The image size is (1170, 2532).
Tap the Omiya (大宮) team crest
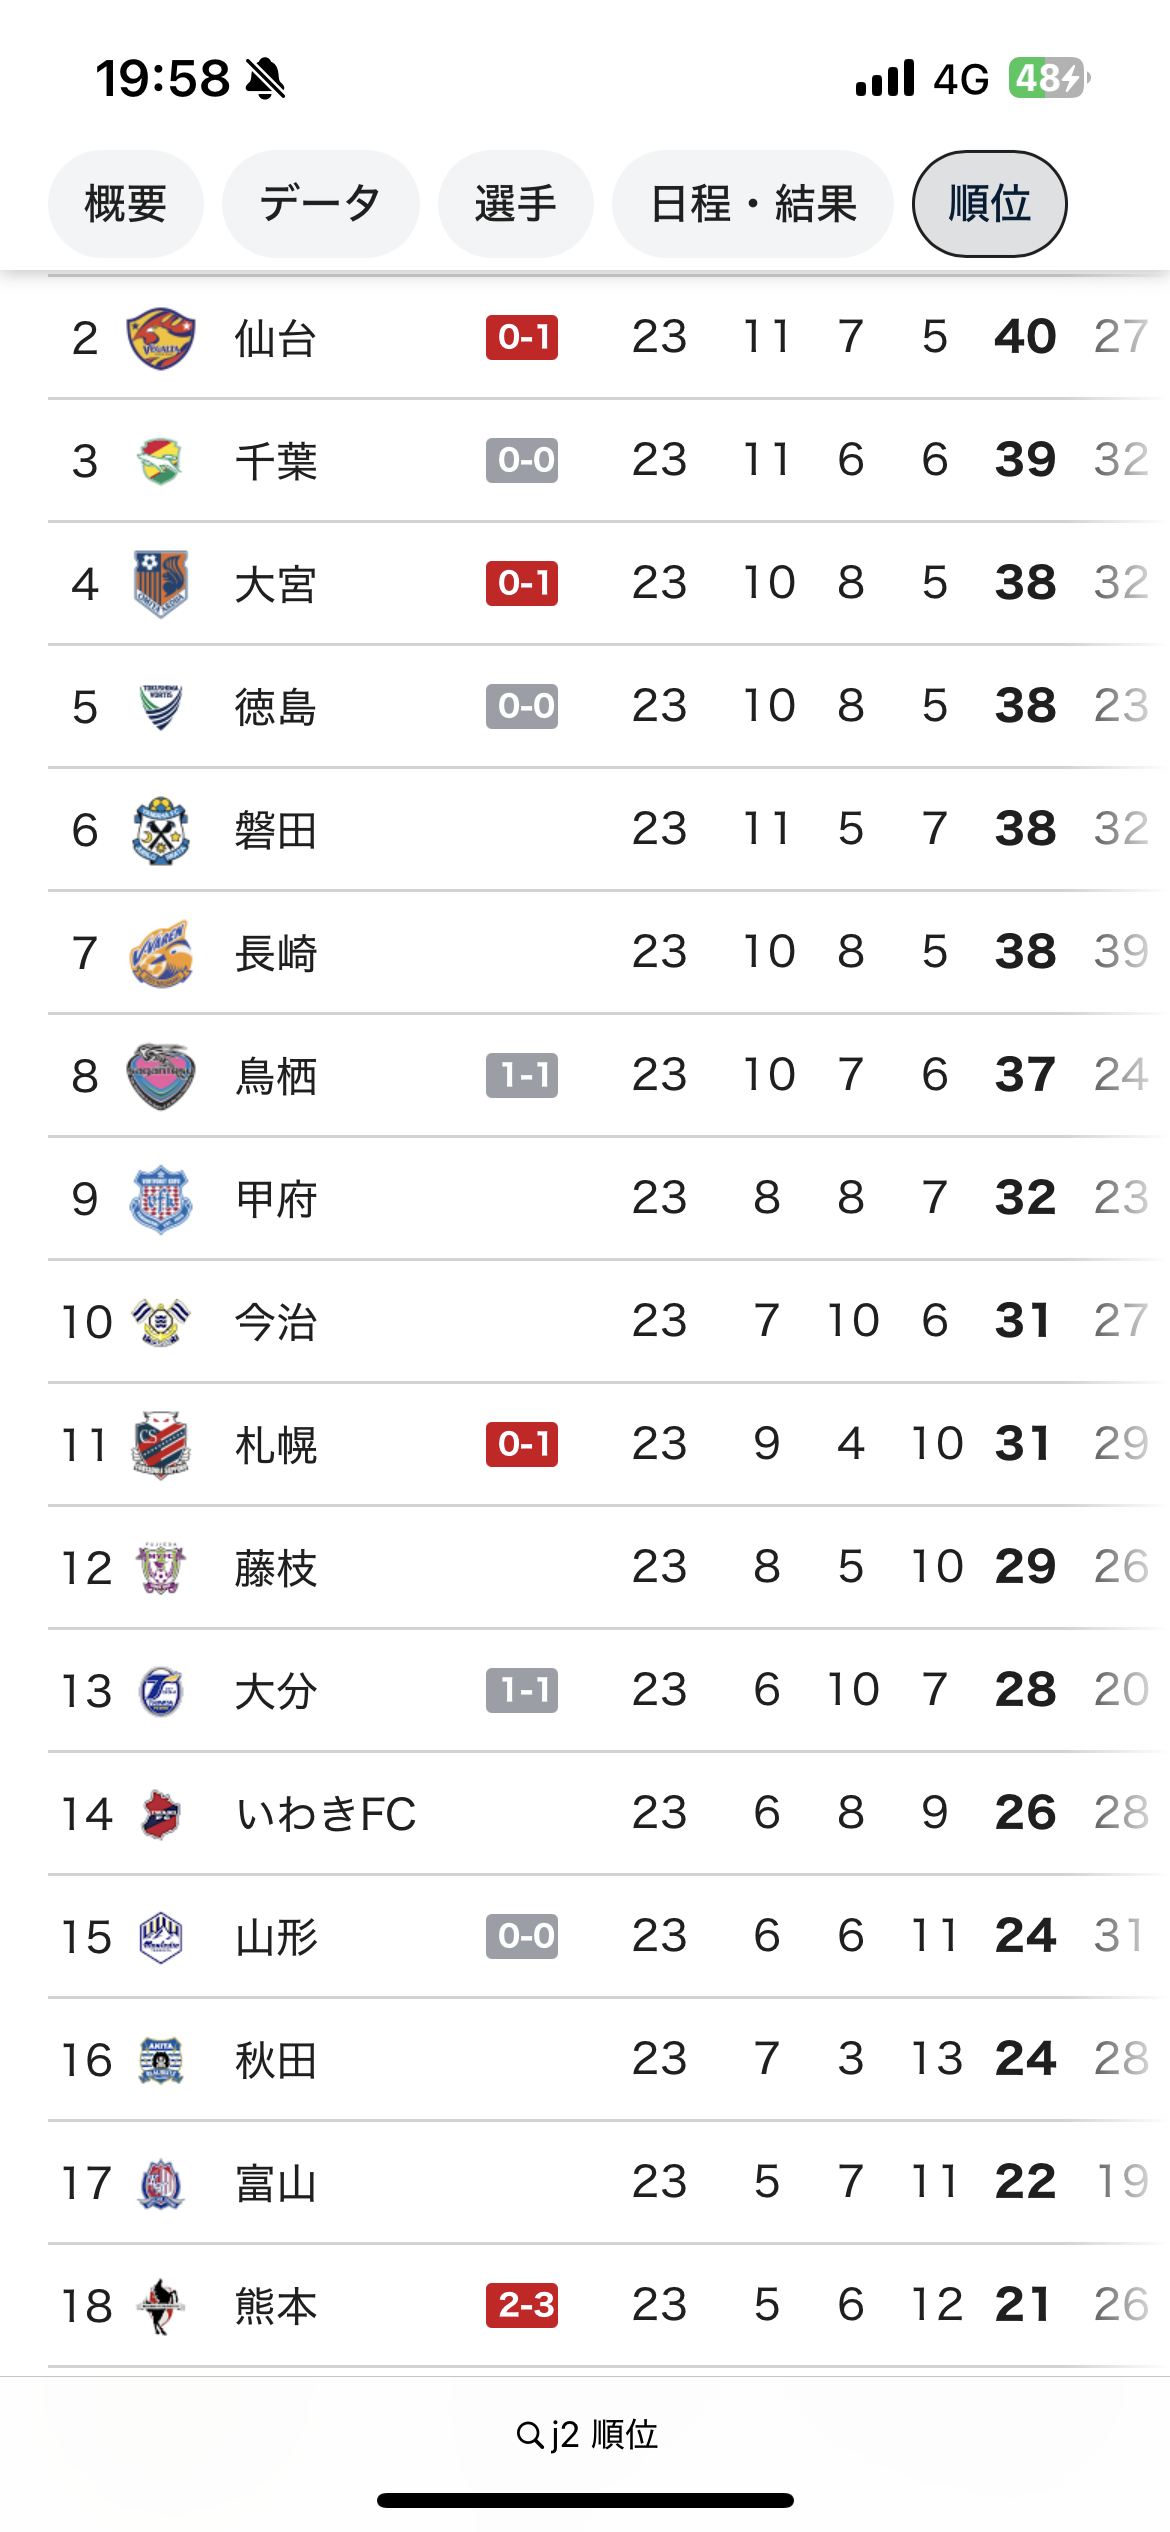click(160, 584)
